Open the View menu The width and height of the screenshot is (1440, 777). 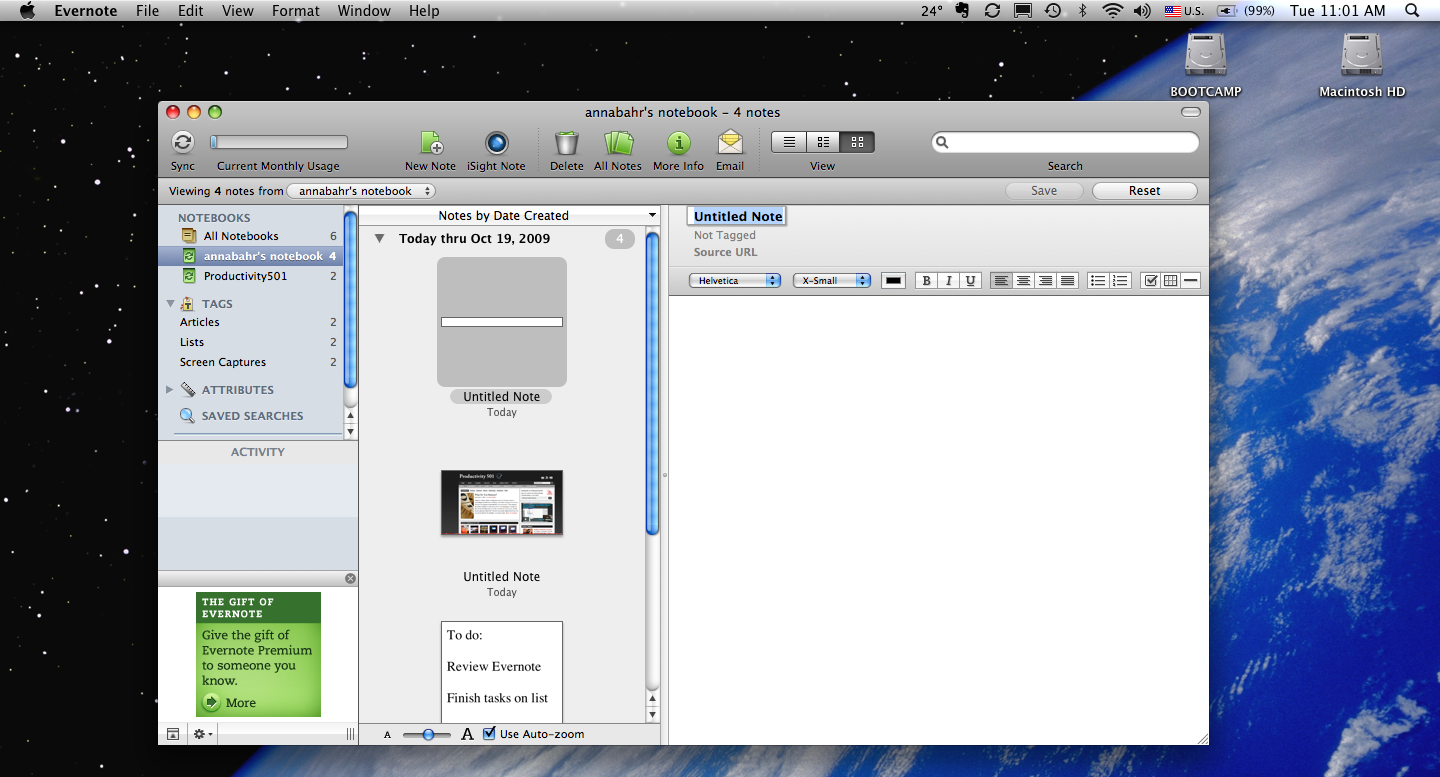[238, 11]
